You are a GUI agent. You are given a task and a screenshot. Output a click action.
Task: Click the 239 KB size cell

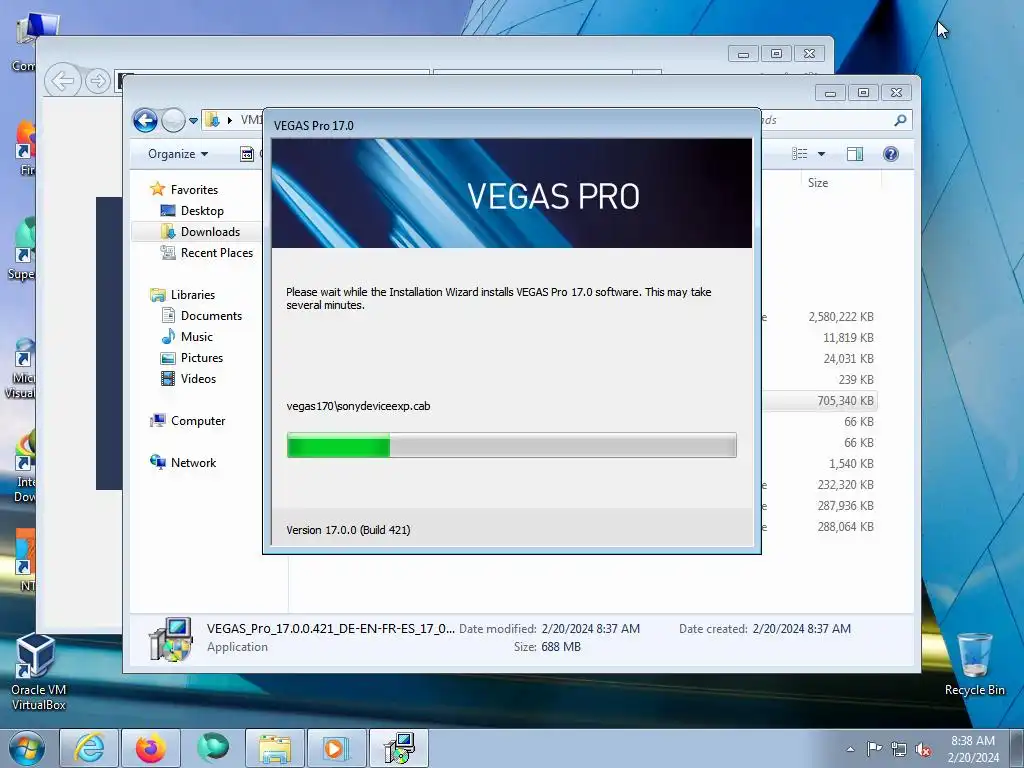tap(856, 379)
